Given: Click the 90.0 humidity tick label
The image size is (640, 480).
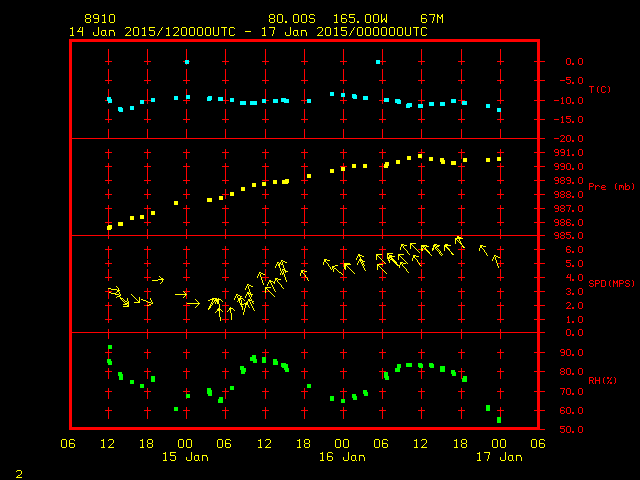Looking at the screenshot, I should pyautogui.click(x=571, y=353).
